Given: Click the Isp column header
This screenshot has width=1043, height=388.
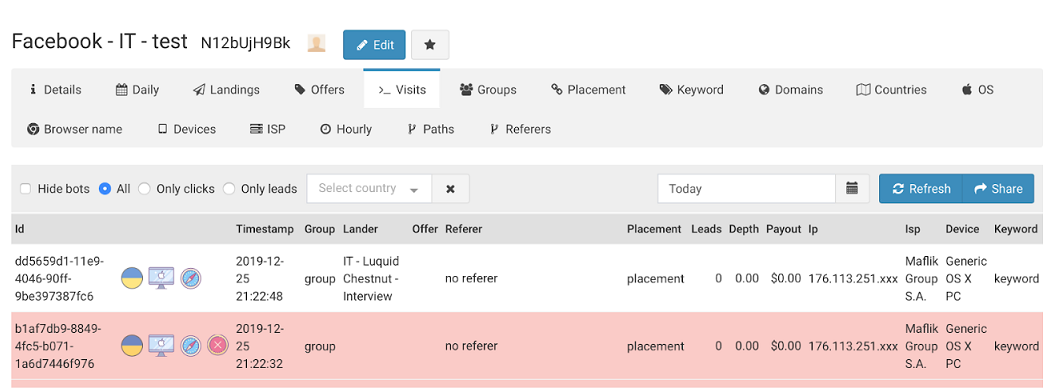Looking at the screenshot, I should 913,229.
